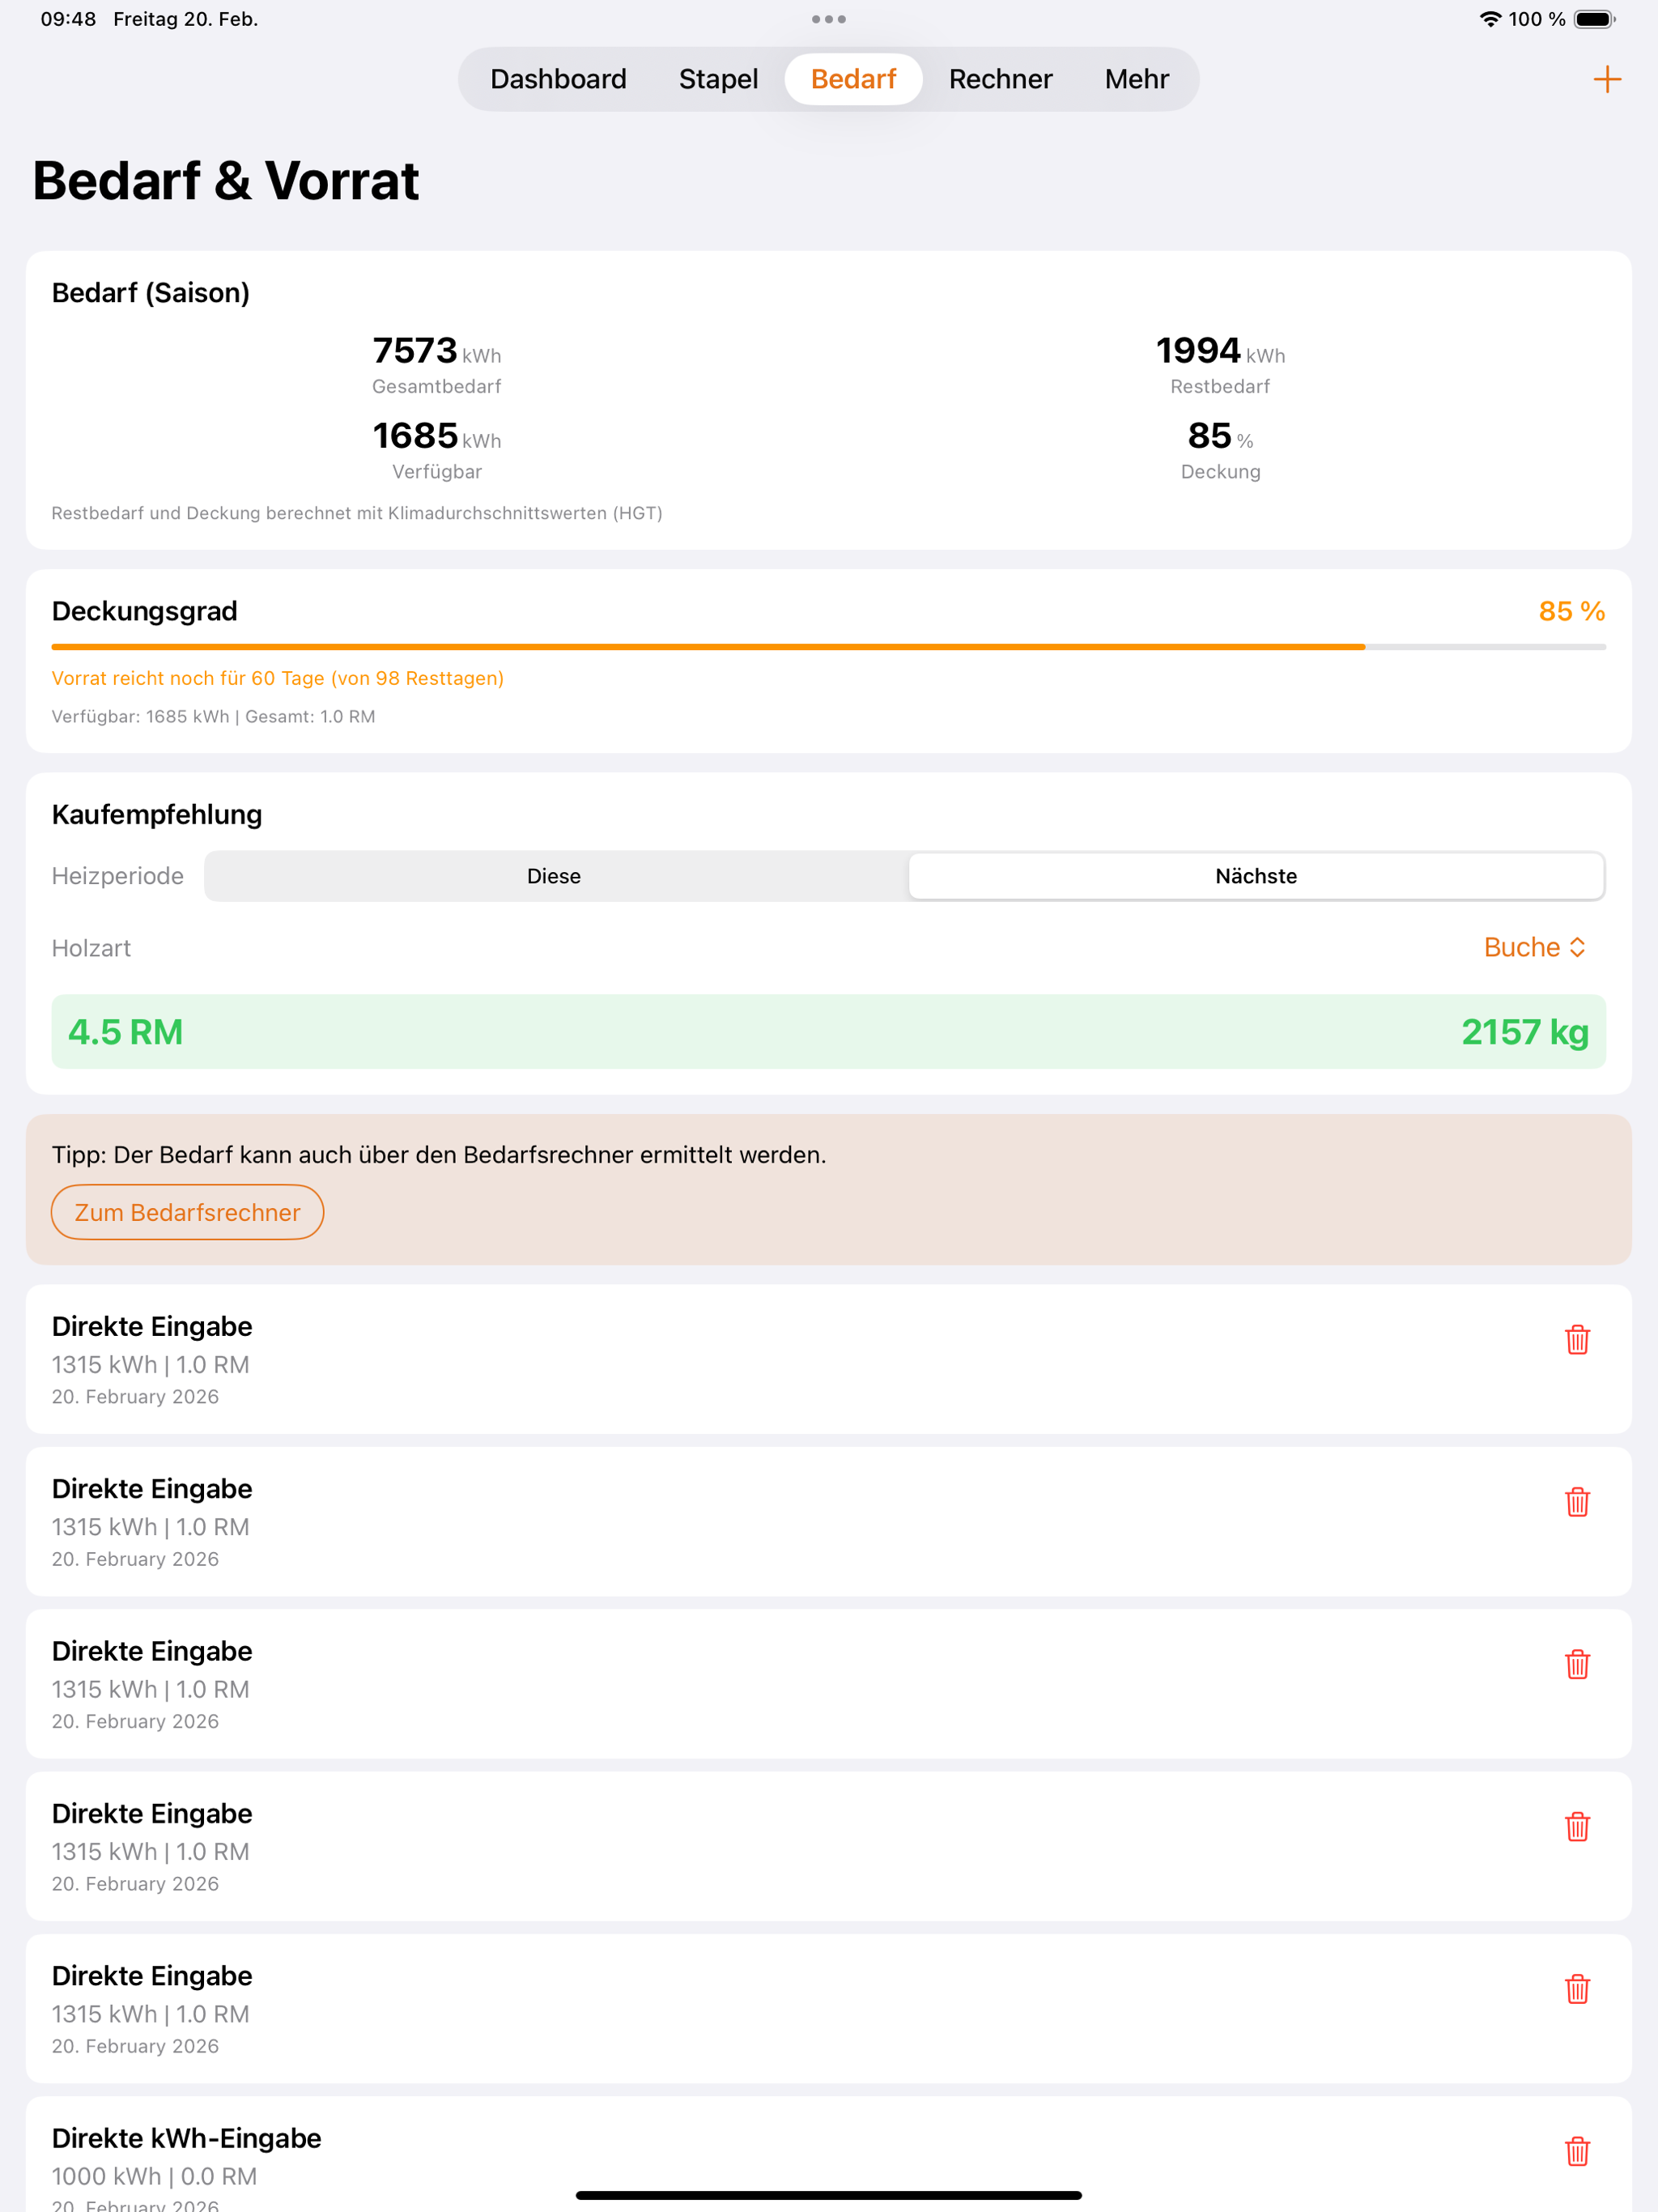Switch to the Stapel tab
The width and height of the screenshot is (1658, 2212).
718,79
